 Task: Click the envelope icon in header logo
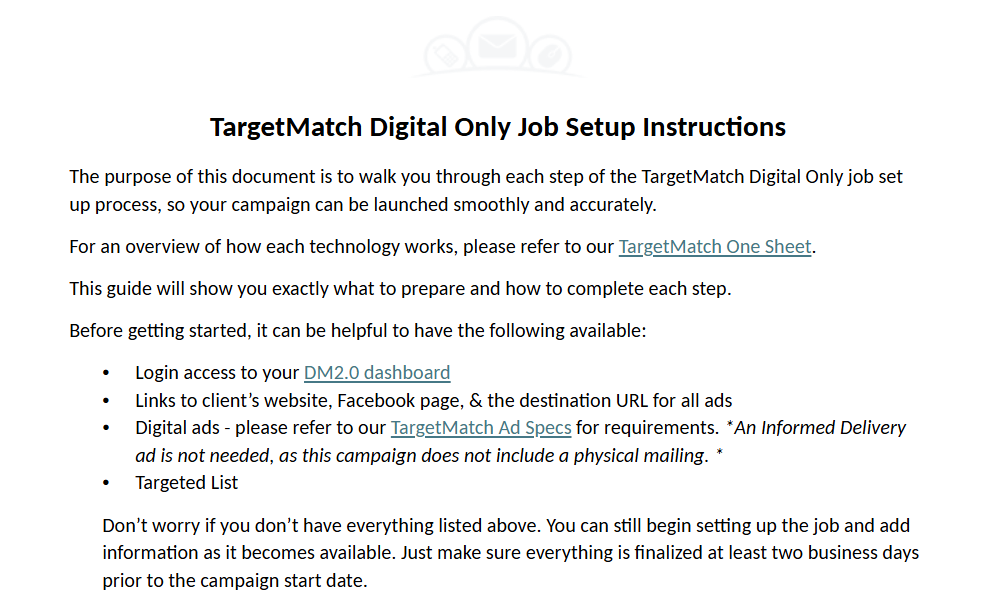(x=498, y=46)
